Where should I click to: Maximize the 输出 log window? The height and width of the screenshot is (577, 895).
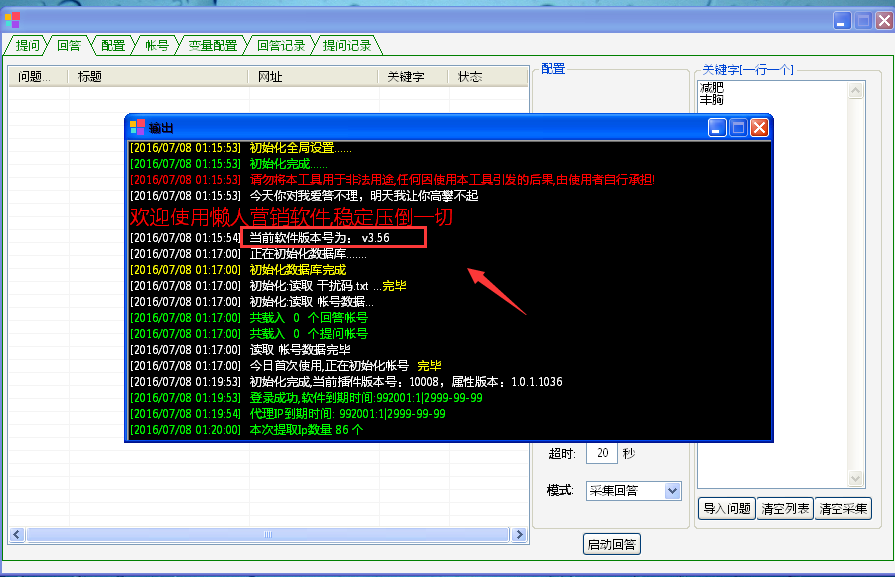coord(738,127)
